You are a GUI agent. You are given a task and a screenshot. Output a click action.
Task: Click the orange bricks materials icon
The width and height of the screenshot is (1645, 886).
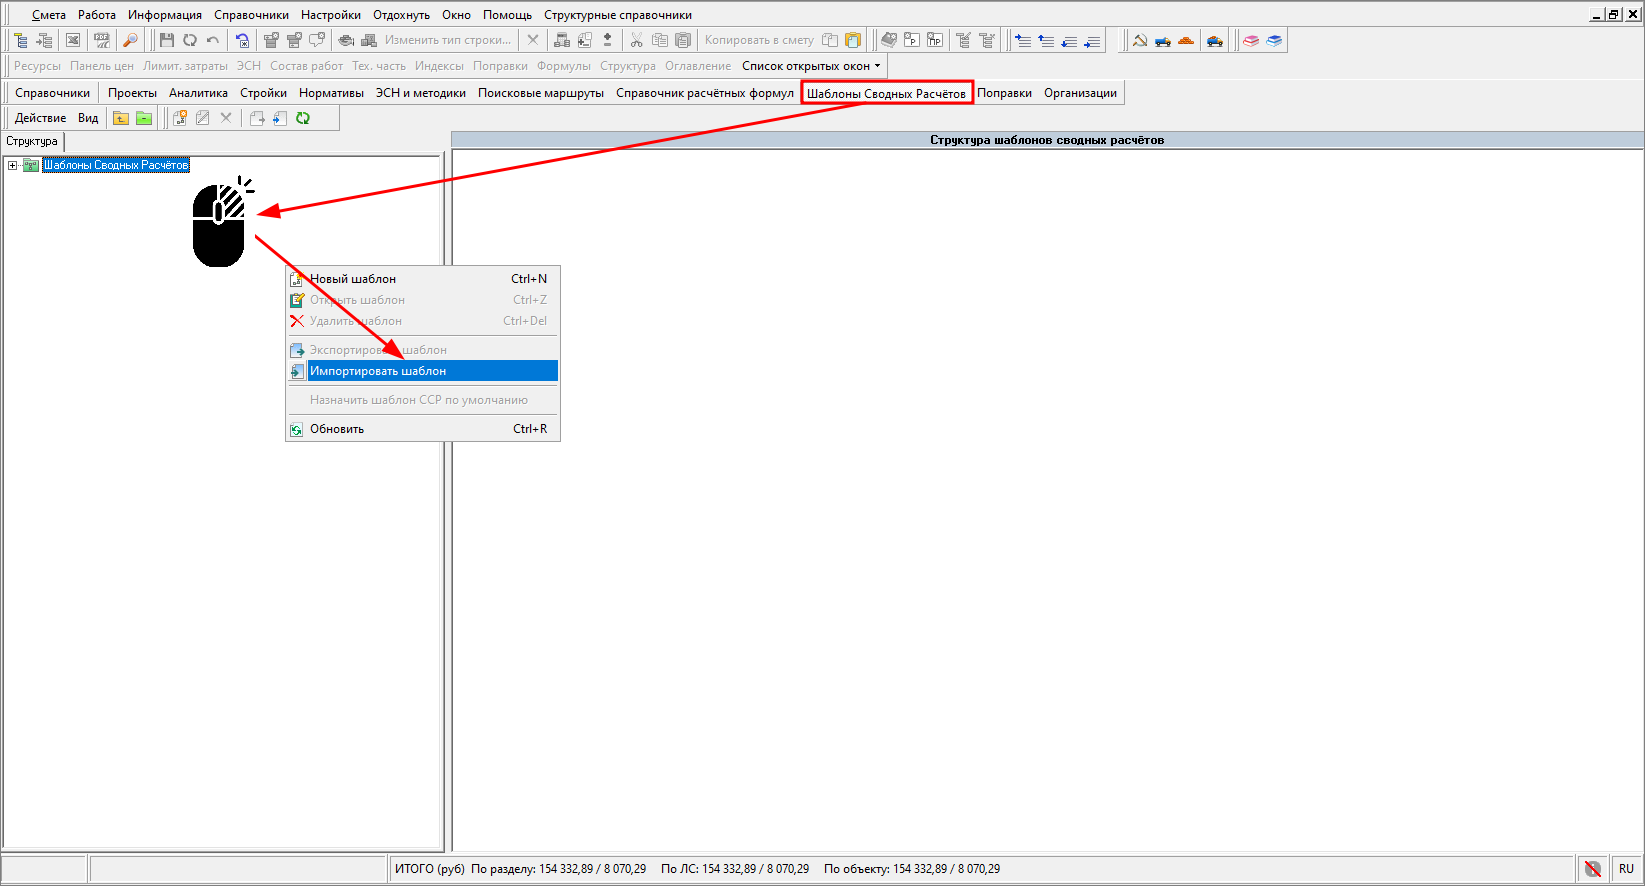pyautogui.click(x=1186, y=40)
